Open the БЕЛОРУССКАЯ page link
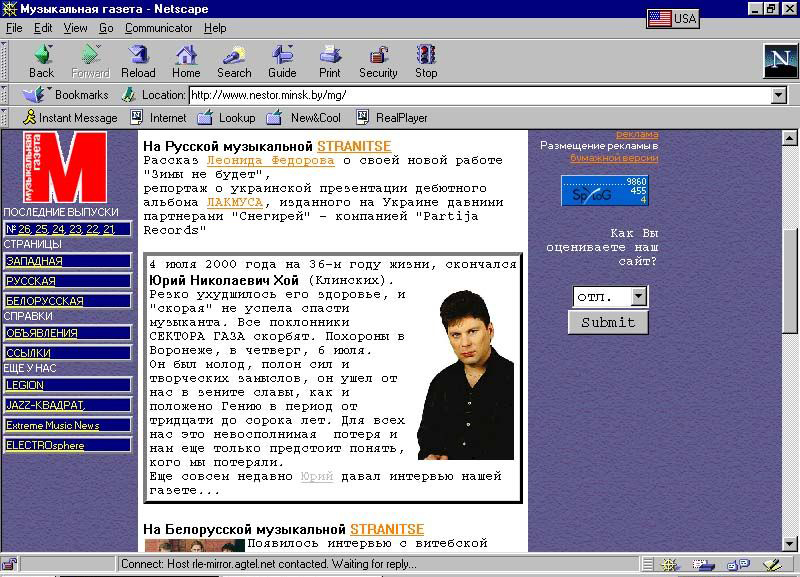This screenshot has width=800, height=577. coord(44,301)
